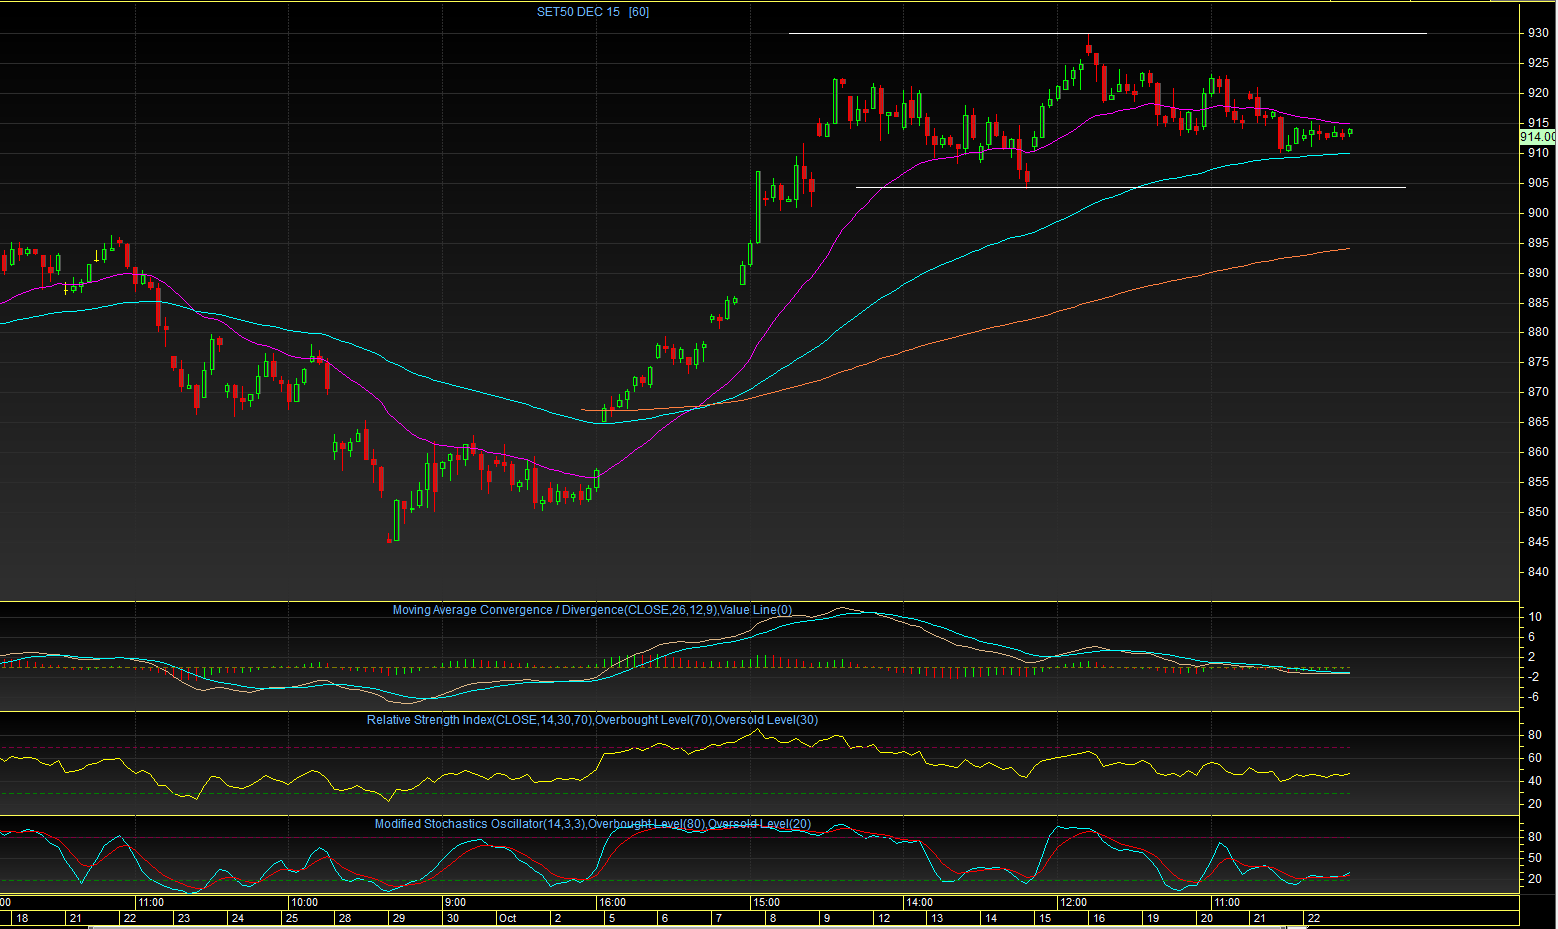1558x929 pixels.
Task: Click the 40 value on RSI axis
Action: pos(1535,781)
